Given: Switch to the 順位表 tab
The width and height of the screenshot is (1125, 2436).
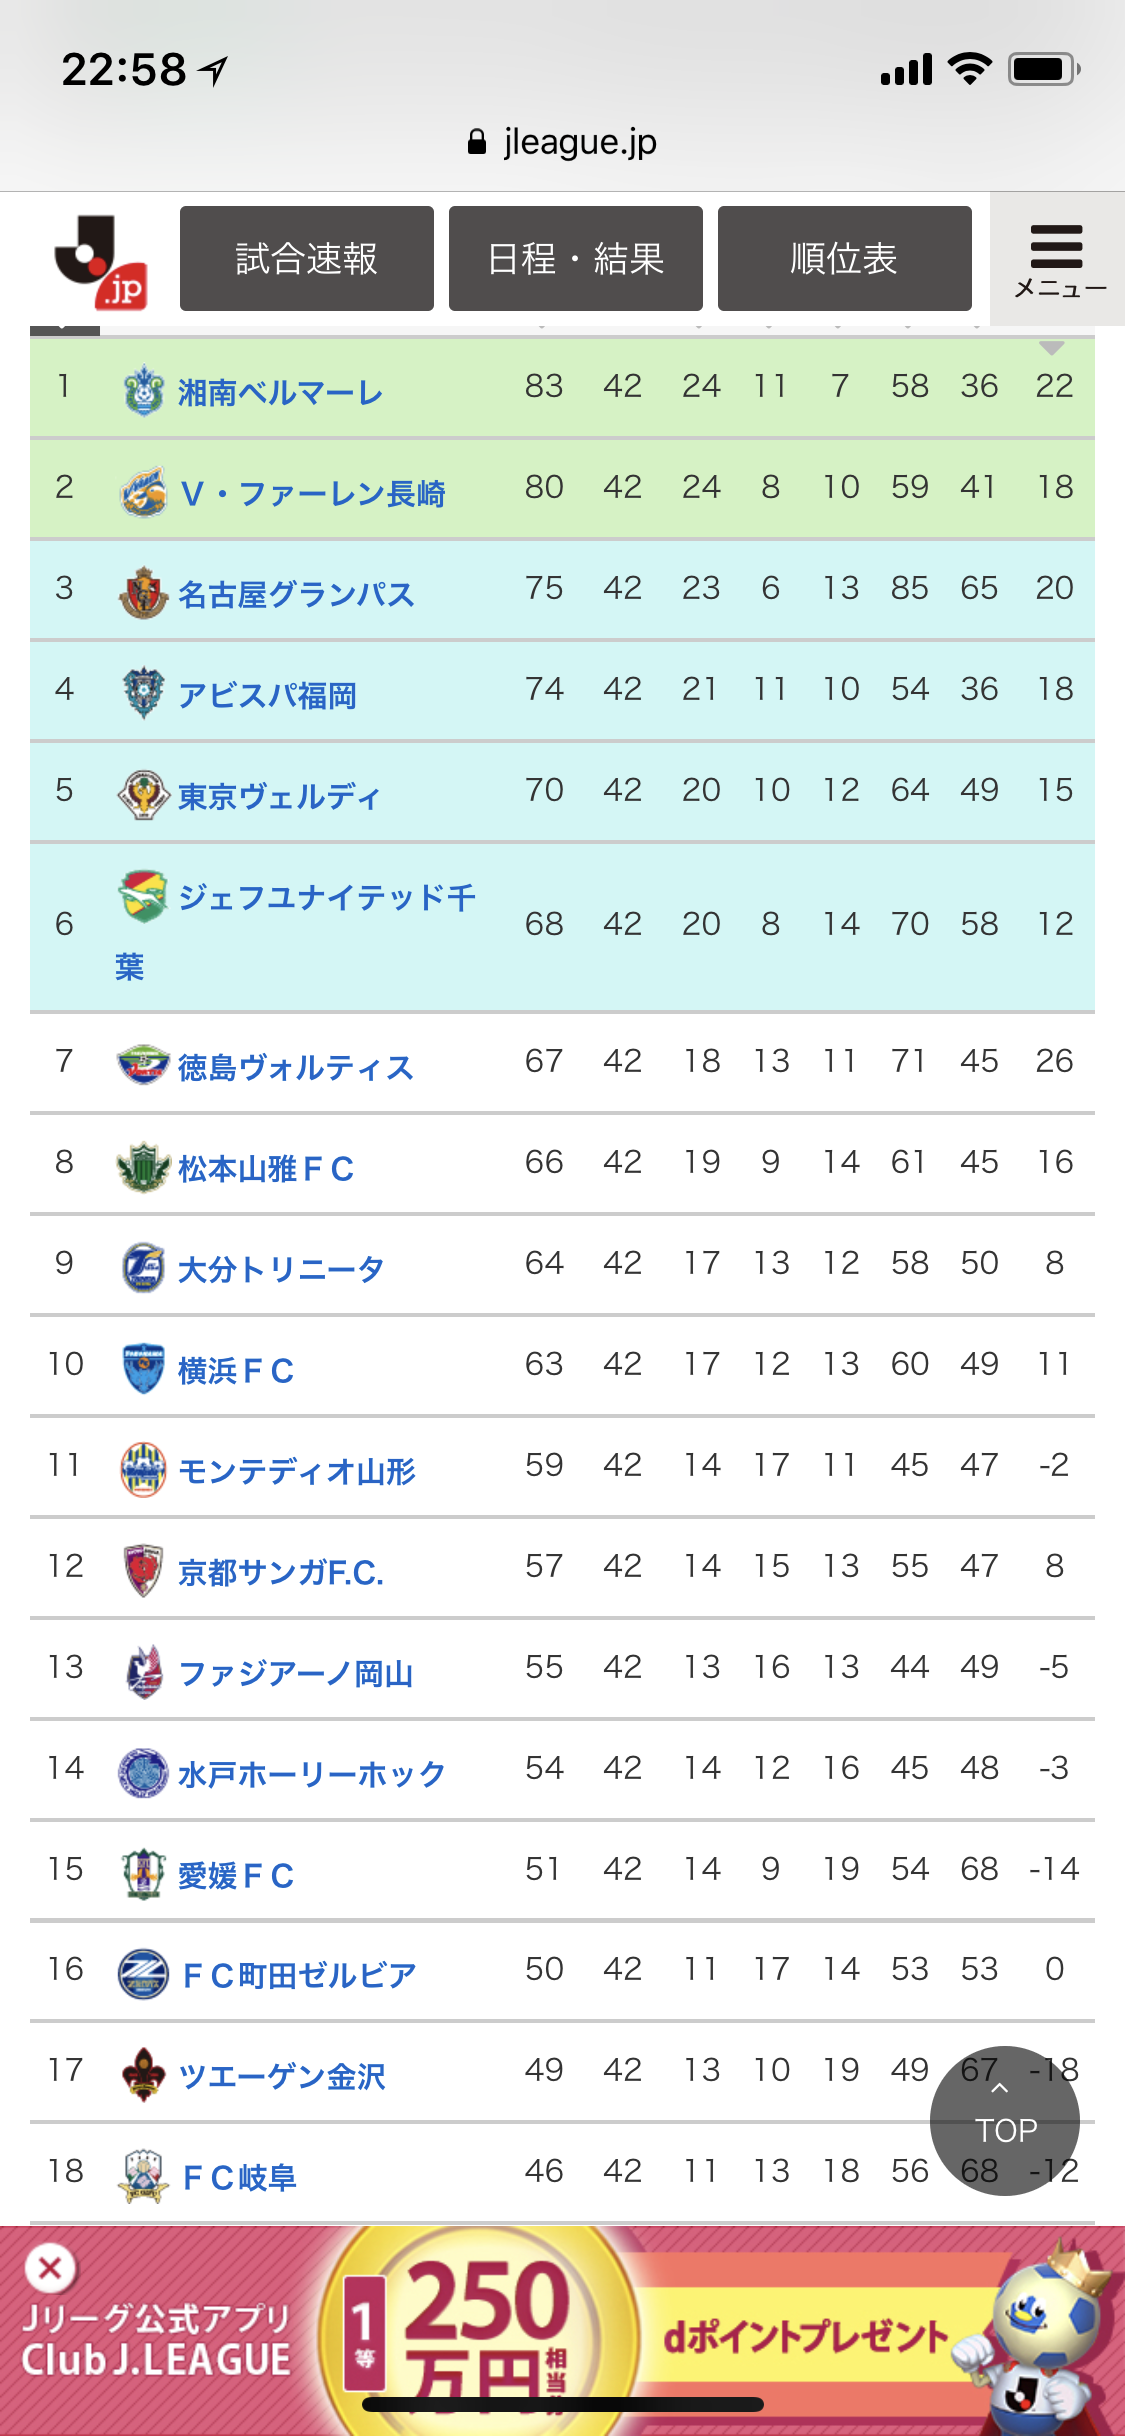Looking at the screenshot, I should (x=845, y=259).
